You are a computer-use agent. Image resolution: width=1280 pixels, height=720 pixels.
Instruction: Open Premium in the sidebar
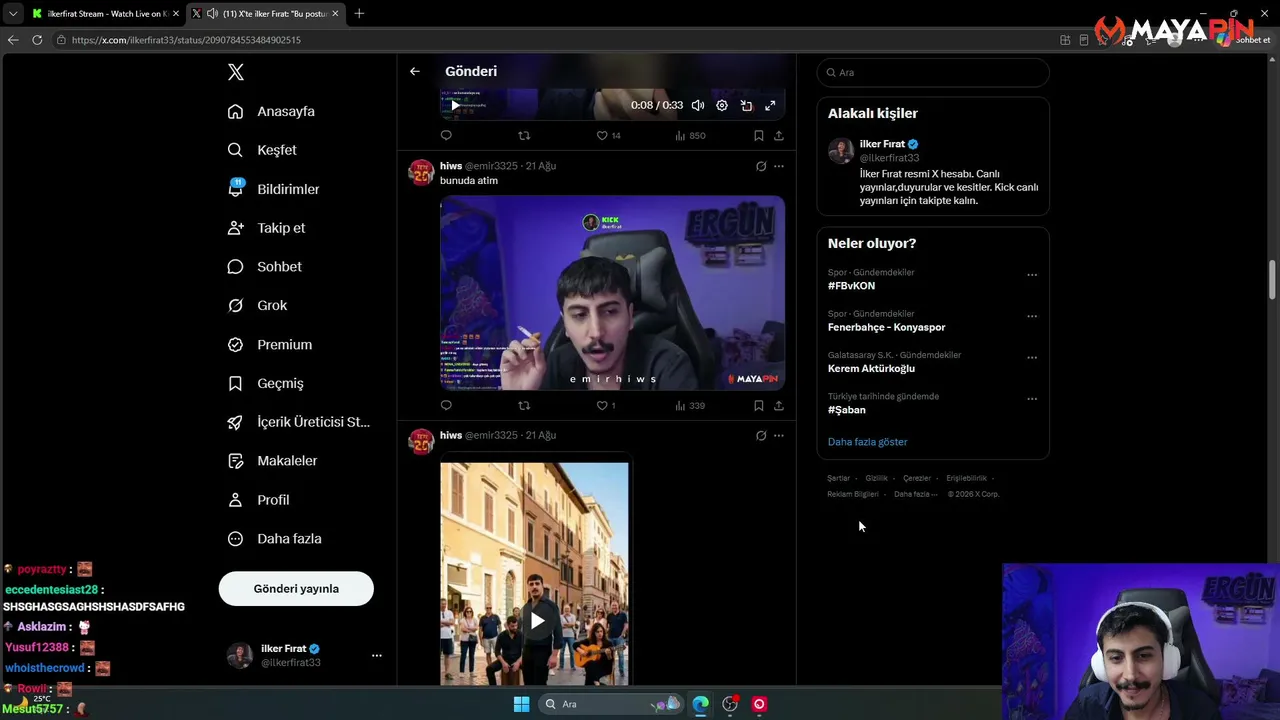click(x=270, y=345)
